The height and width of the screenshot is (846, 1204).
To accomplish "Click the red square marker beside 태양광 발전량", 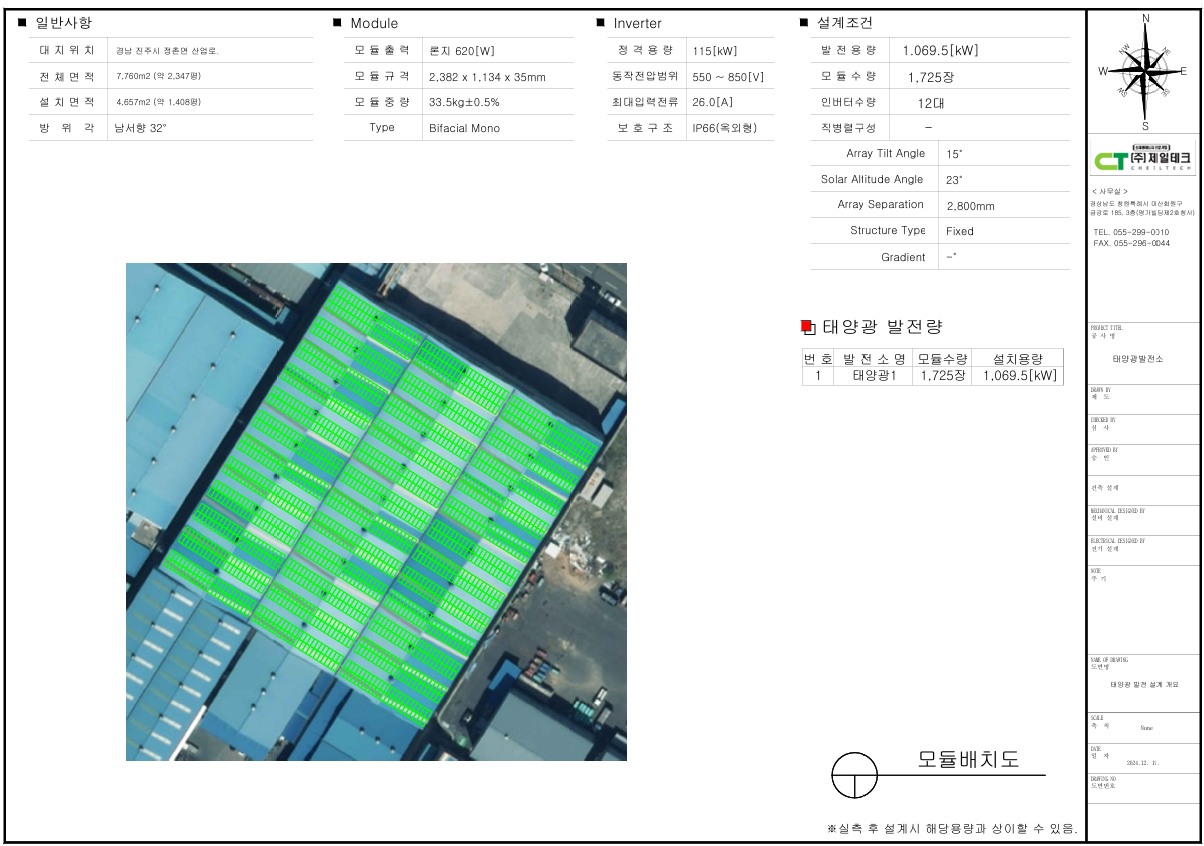I will (x=807, y=326).
